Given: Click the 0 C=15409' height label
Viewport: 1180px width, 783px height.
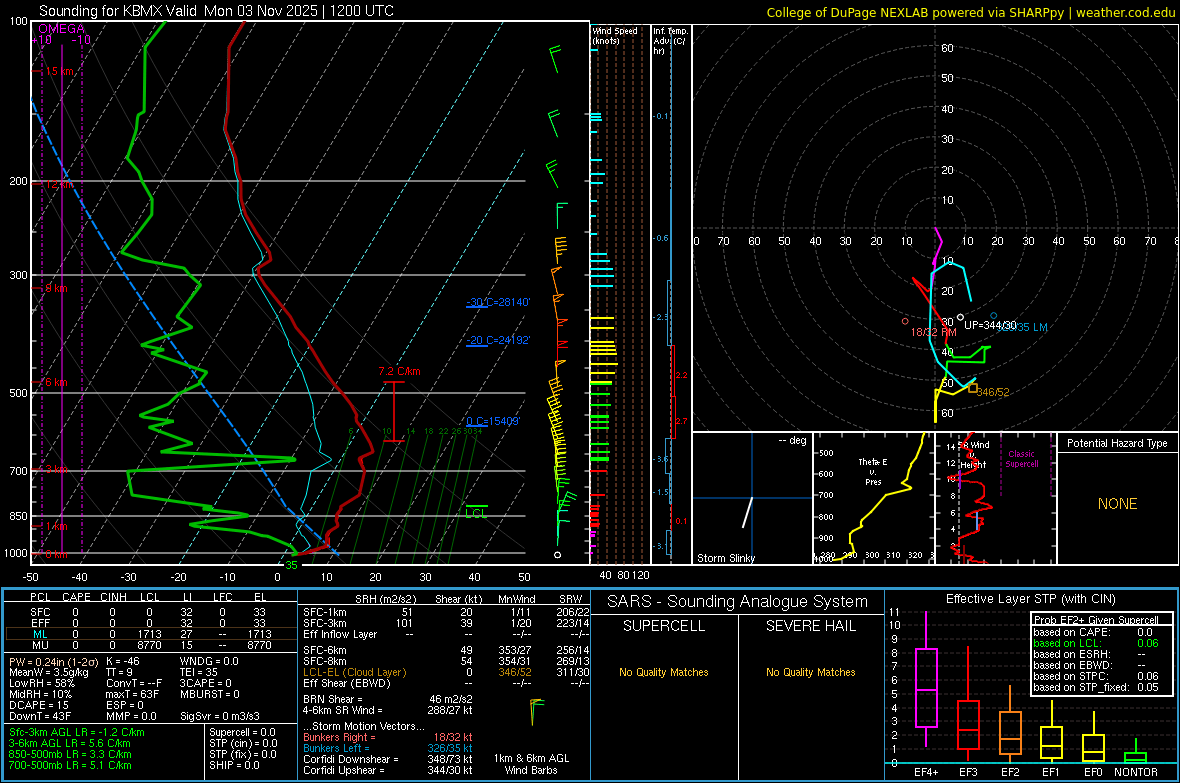Looking at the screenshot, I should click(493, 422).
